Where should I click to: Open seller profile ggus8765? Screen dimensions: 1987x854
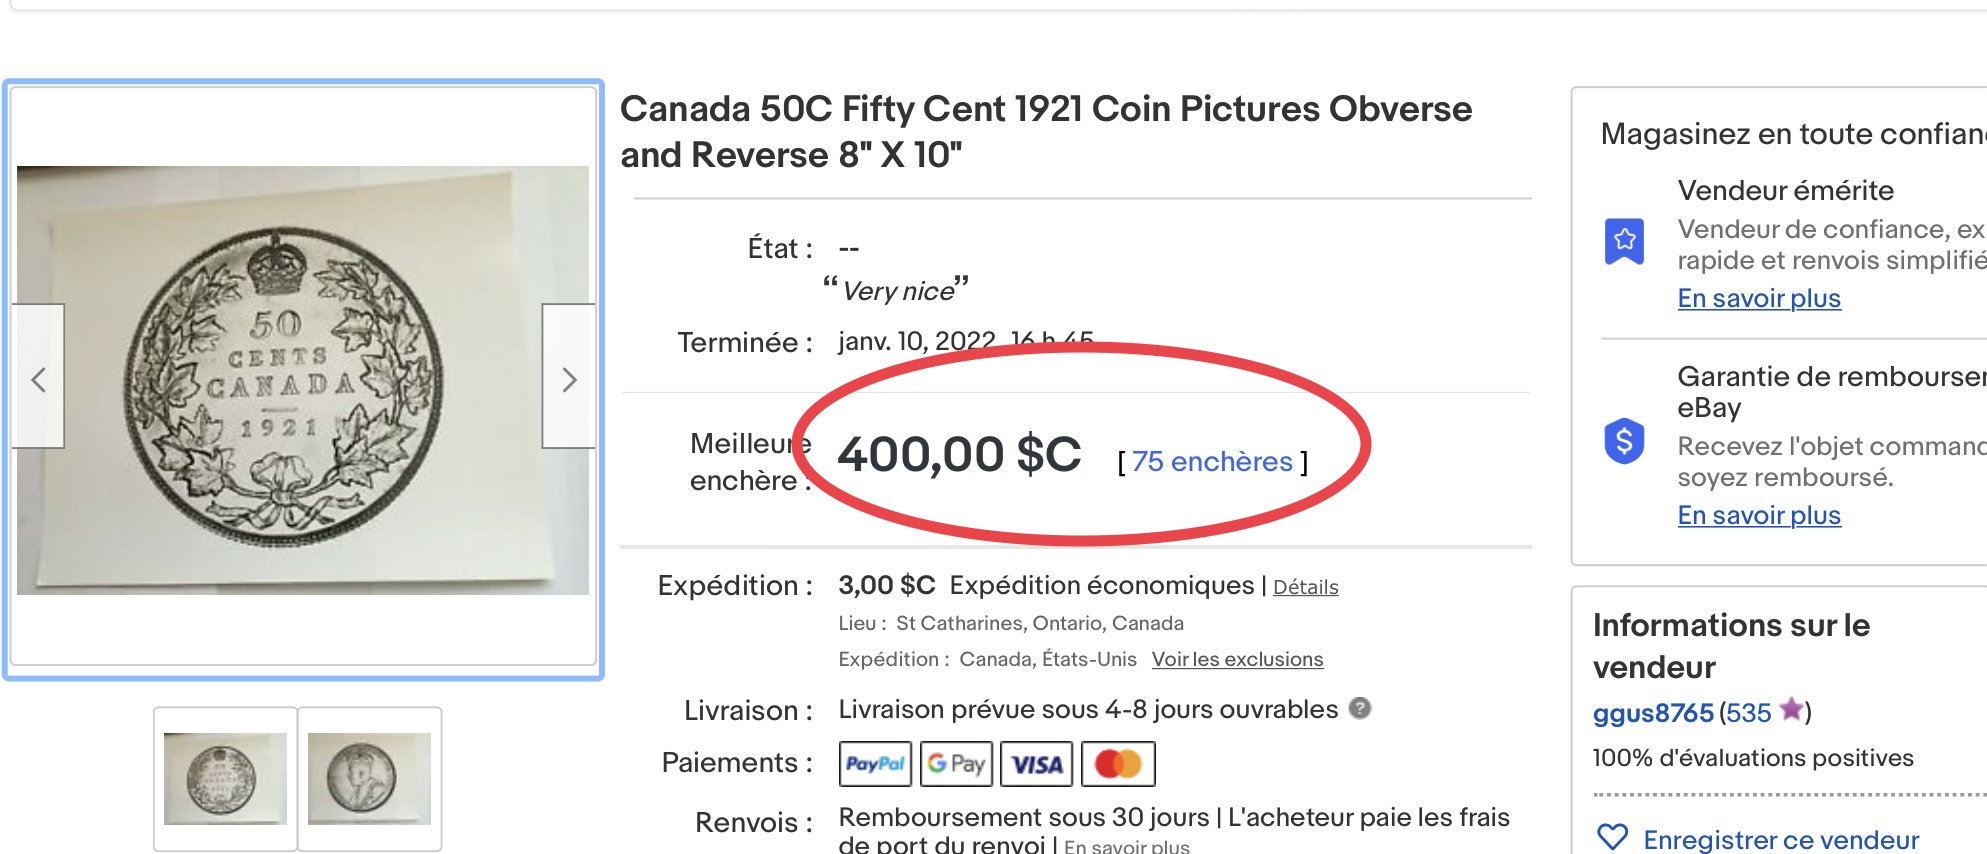coord(1653,713)
